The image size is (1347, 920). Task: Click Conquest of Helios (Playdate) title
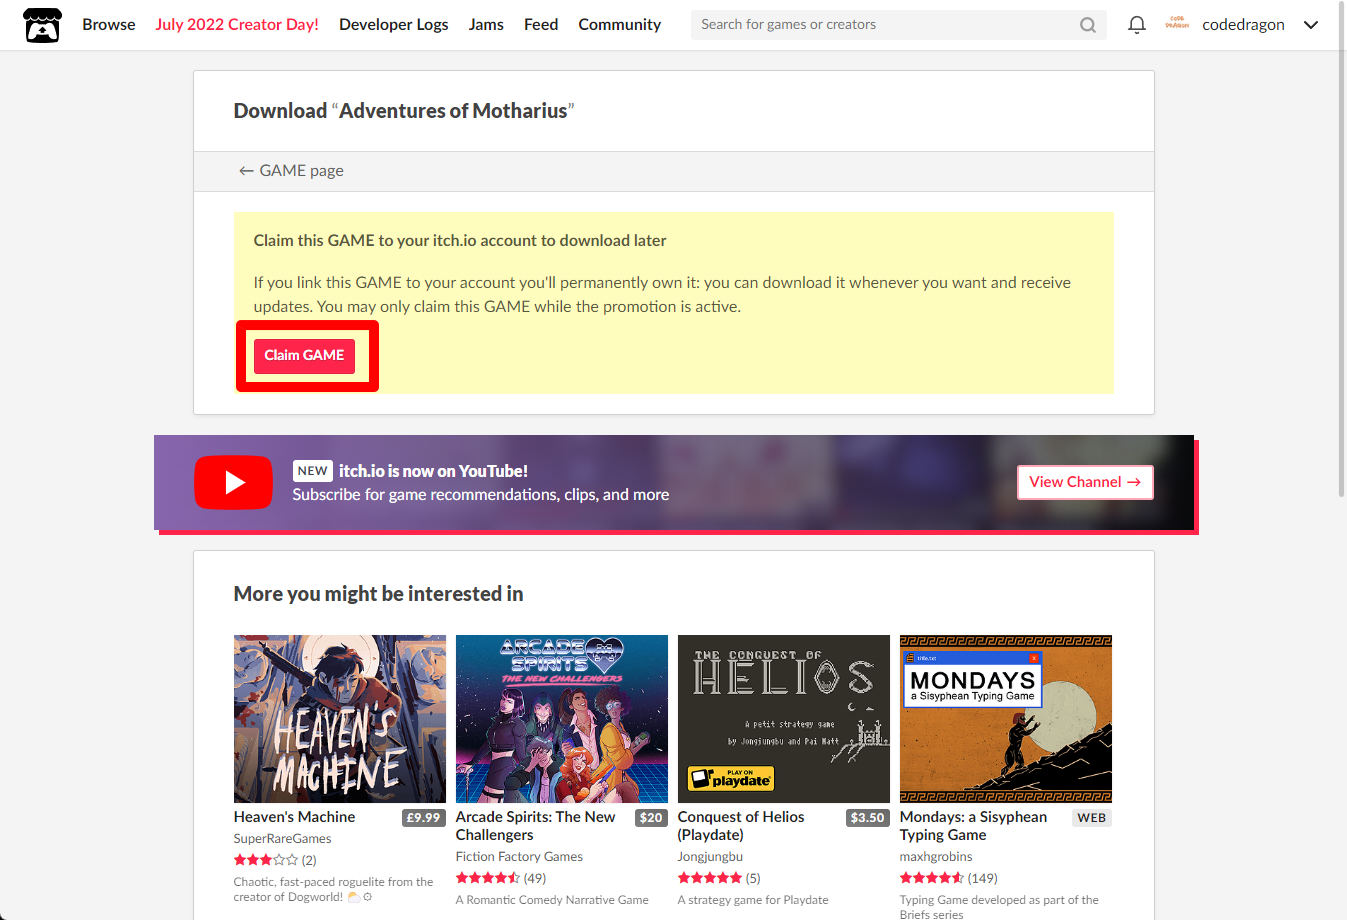pos(741,826)
